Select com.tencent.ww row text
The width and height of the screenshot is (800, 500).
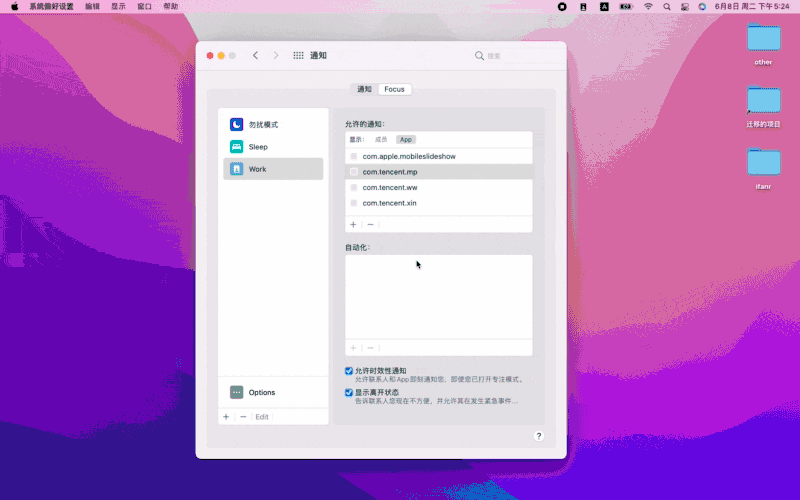390,187
